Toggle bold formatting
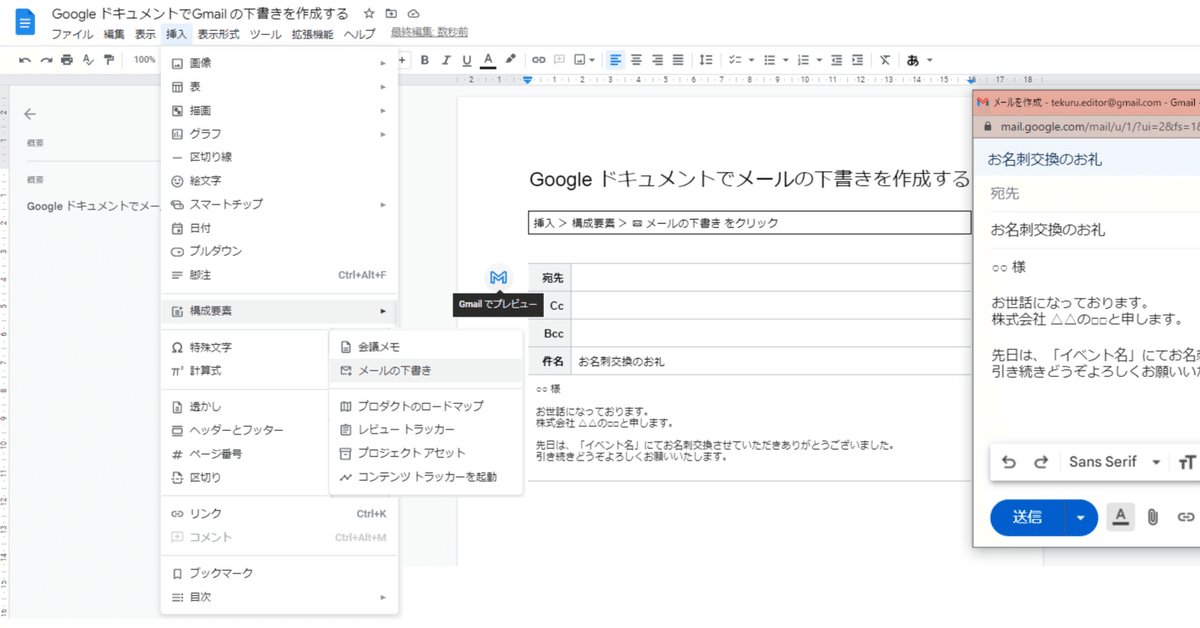 [x=424, y=60]
